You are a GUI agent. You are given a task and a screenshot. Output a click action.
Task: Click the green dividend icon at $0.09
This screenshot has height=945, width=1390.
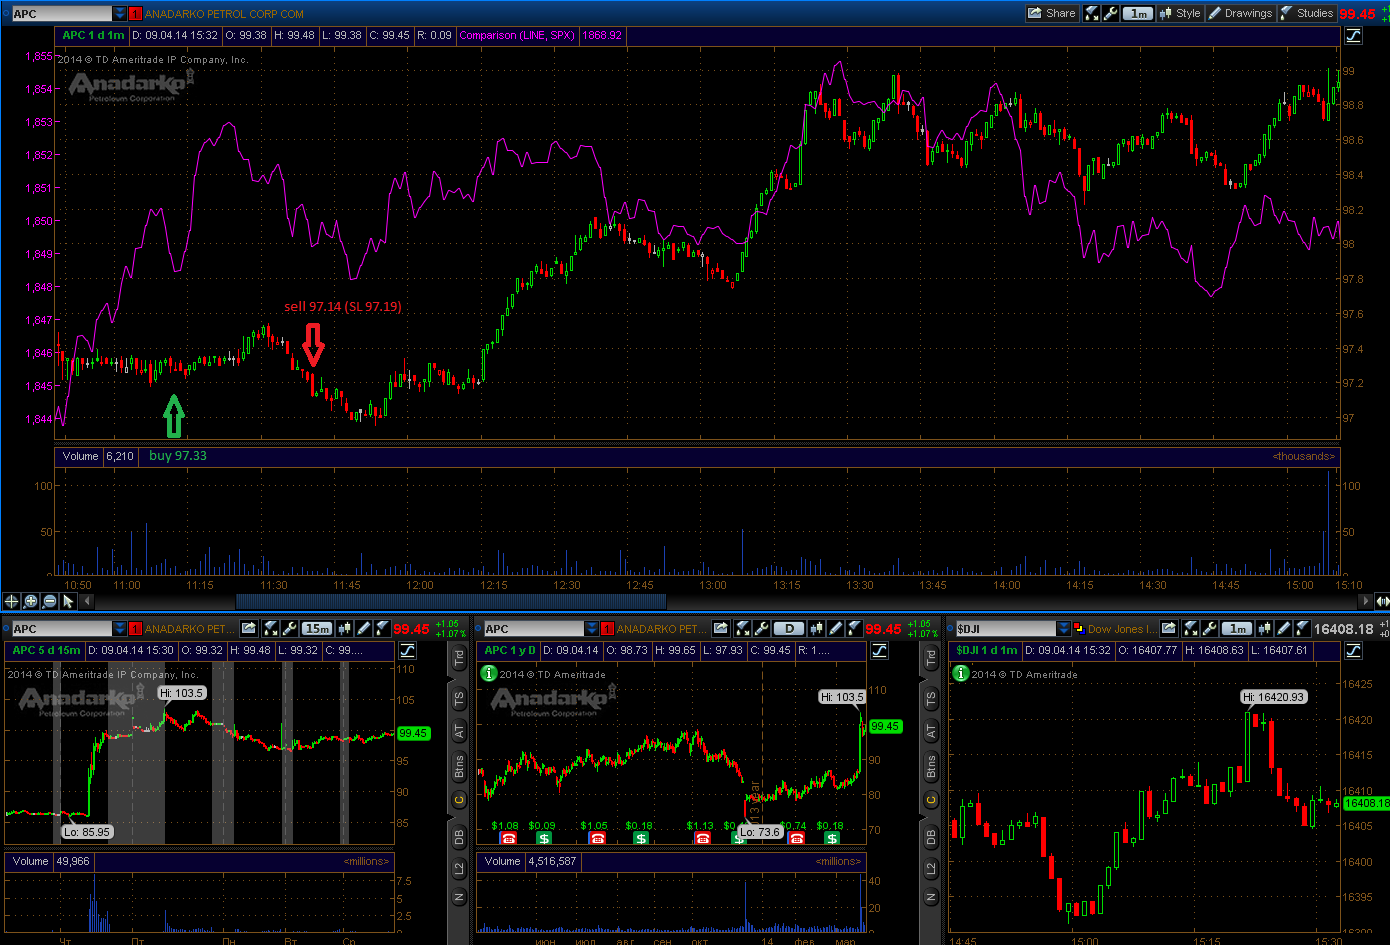coord(543,838)
